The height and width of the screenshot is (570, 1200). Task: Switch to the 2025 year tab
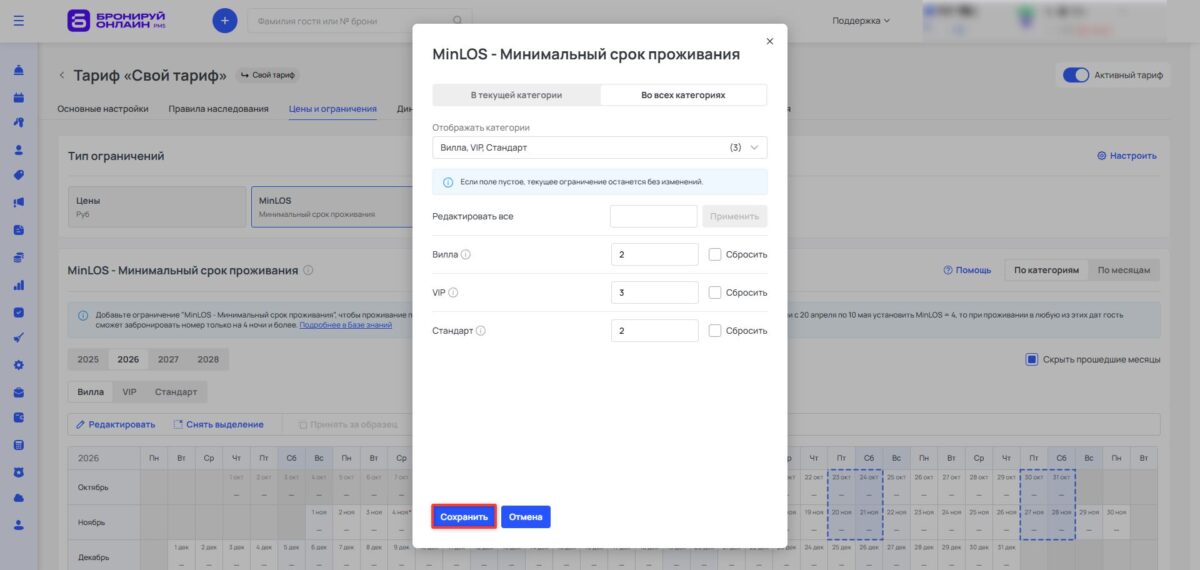(x=88, y=359)
